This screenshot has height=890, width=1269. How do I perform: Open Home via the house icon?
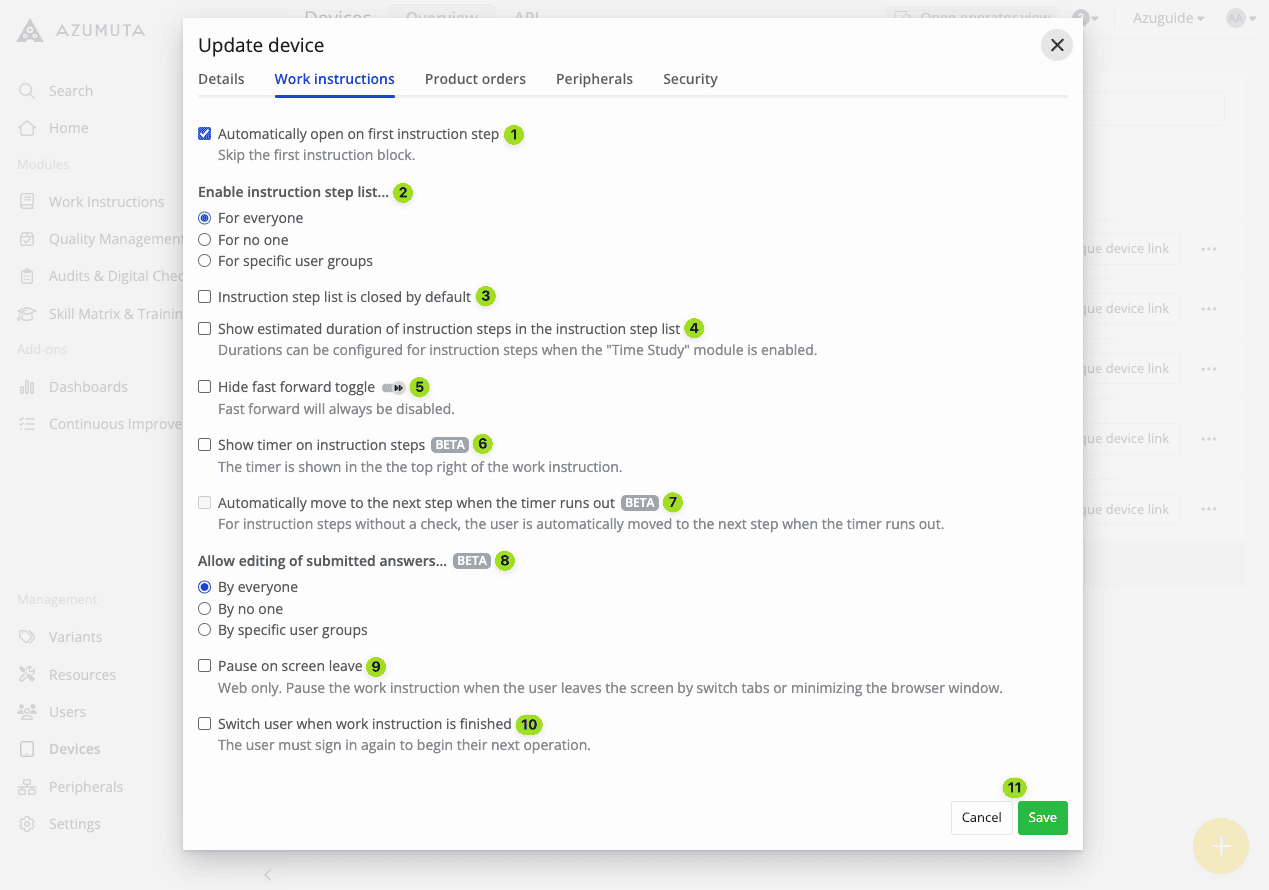[x=27, y=128]
